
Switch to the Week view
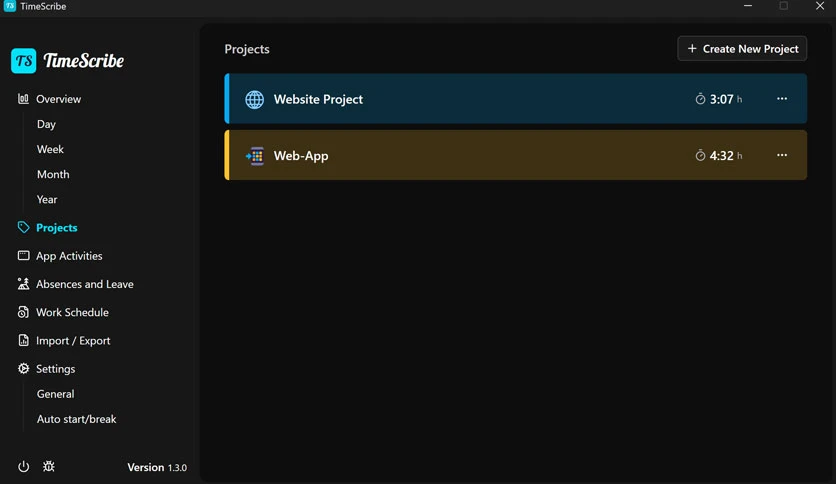pyautogui.click(x=50, y=149)
